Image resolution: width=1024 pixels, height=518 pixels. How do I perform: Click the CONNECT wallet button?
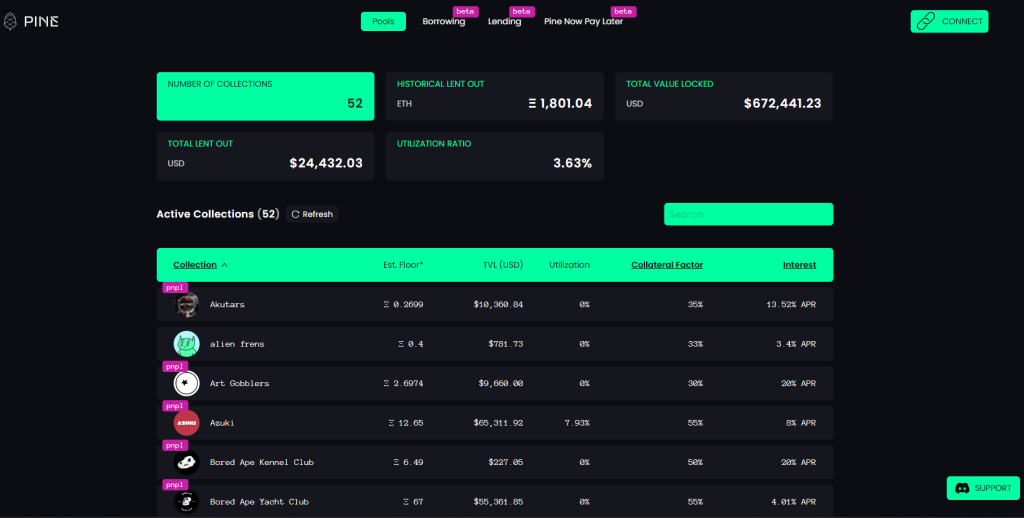950,22
